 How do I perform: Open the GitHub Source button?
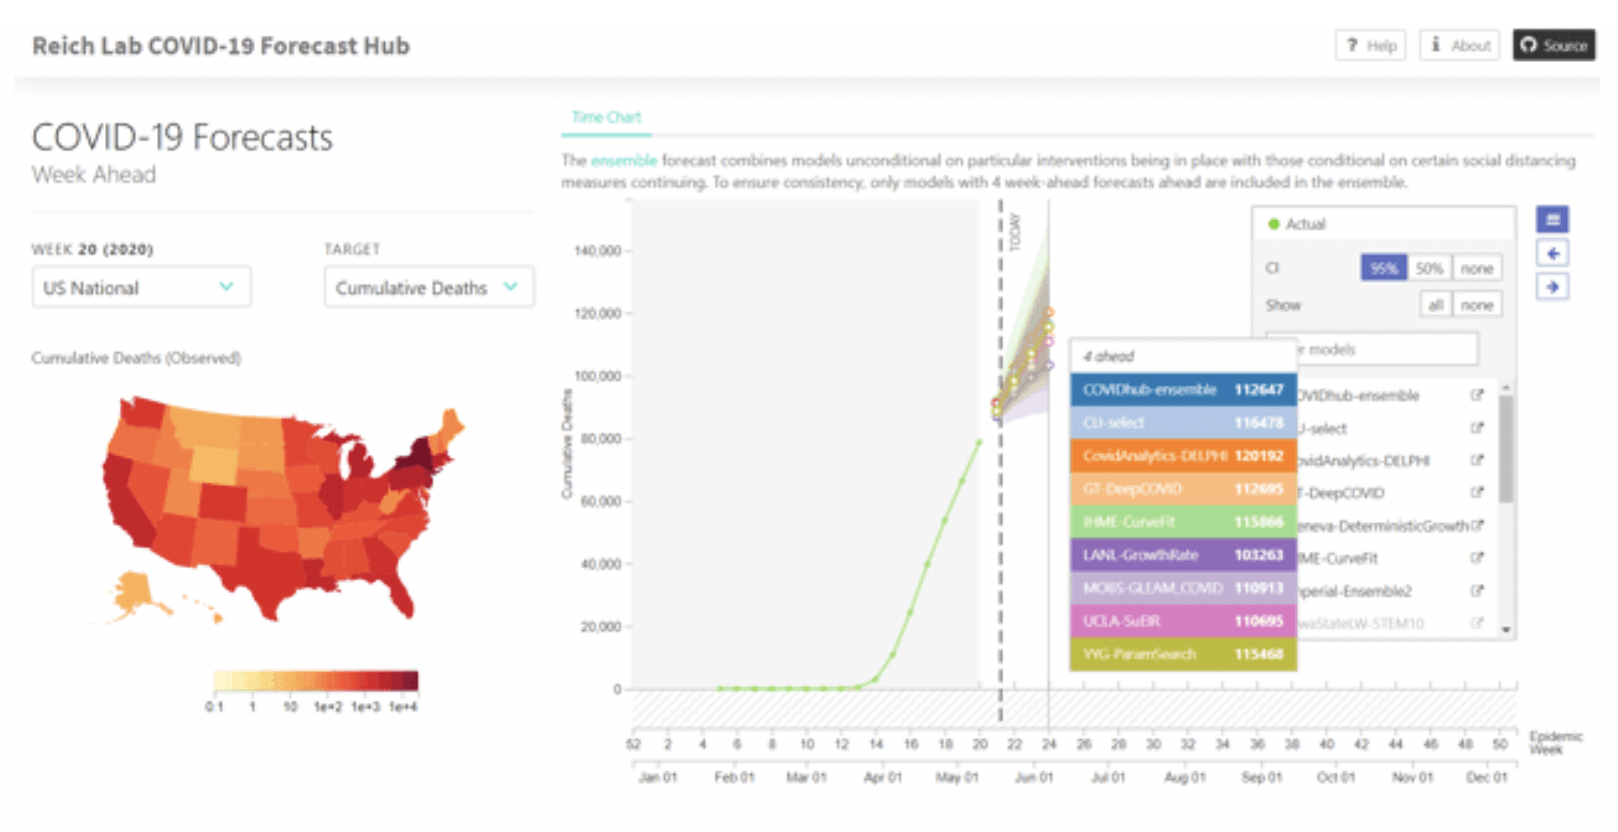pyautogui.click(x=1553, y=45)
